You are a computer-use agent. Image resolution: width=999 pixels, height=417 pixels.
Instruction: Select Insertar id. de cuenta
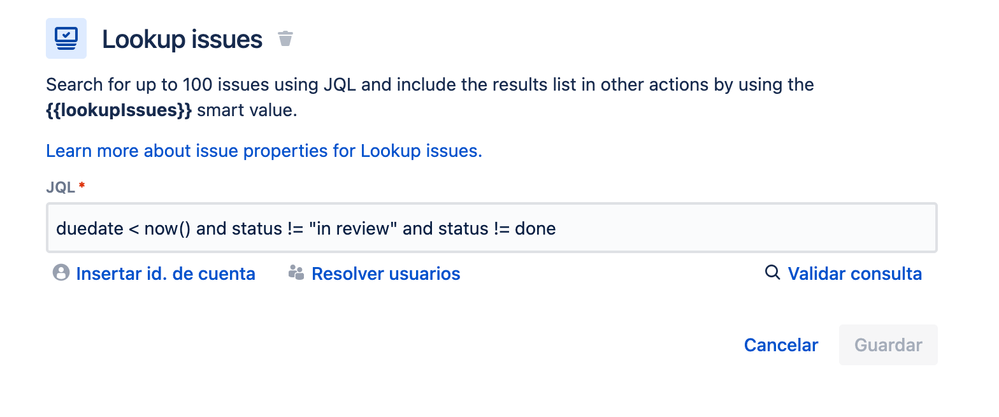point(166,274)
